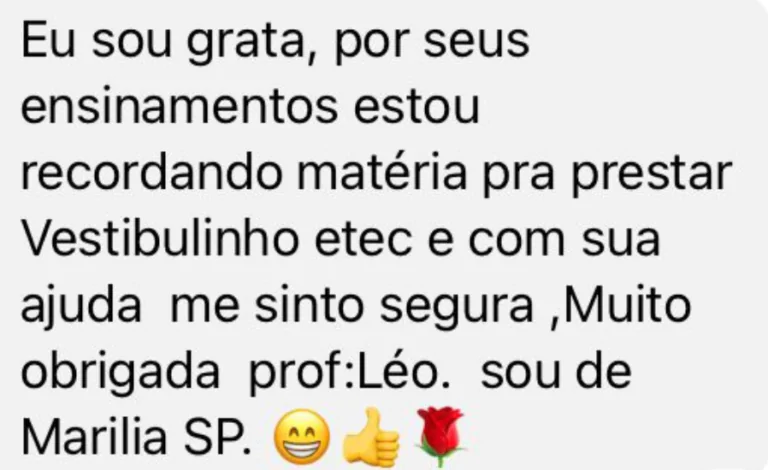Image resolution: width=768 pixels, height=470 pixels.
Task: Click the word "ajuda"
Action: [x=81, y=308]
